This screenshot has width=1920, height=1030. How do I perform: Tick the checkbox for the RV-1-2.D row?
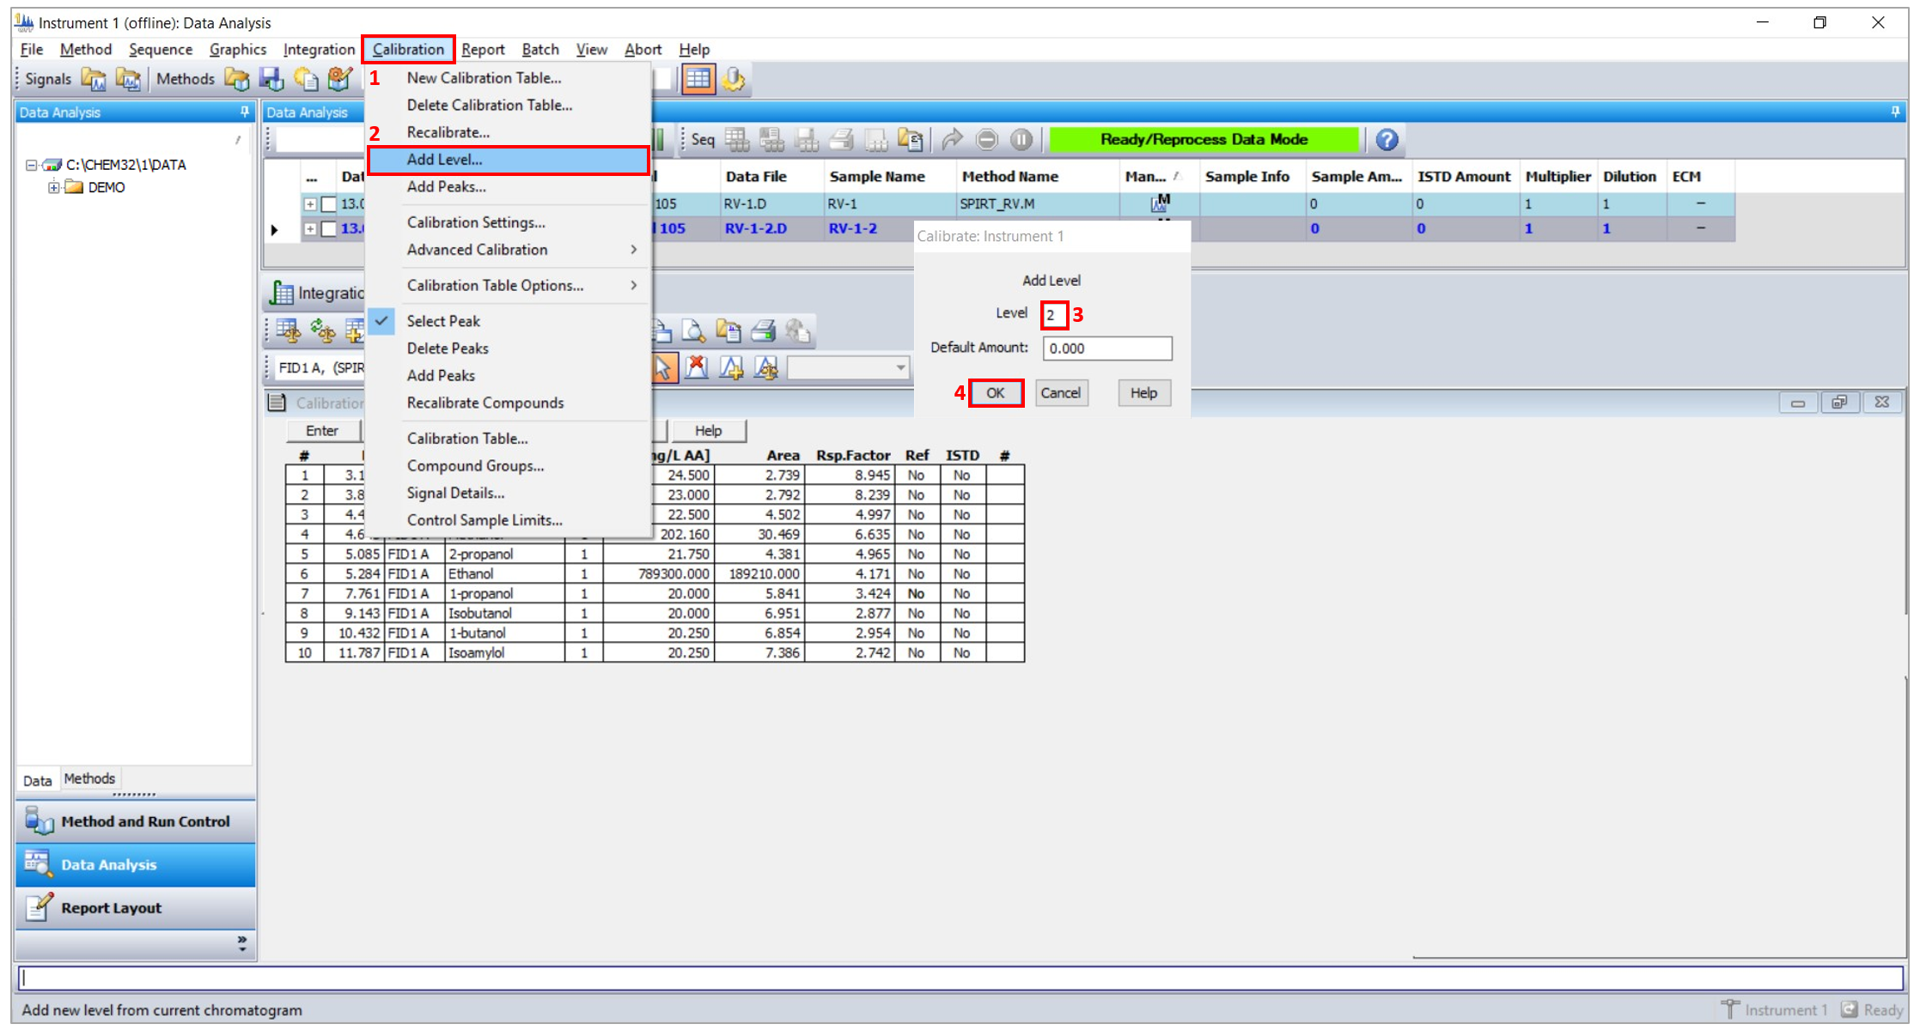tap(328, 229)
